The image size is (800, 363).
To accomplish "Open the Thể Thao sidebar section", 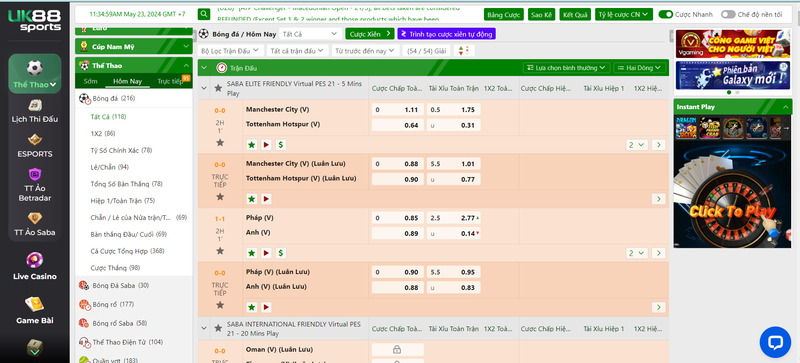I will 34,74.
